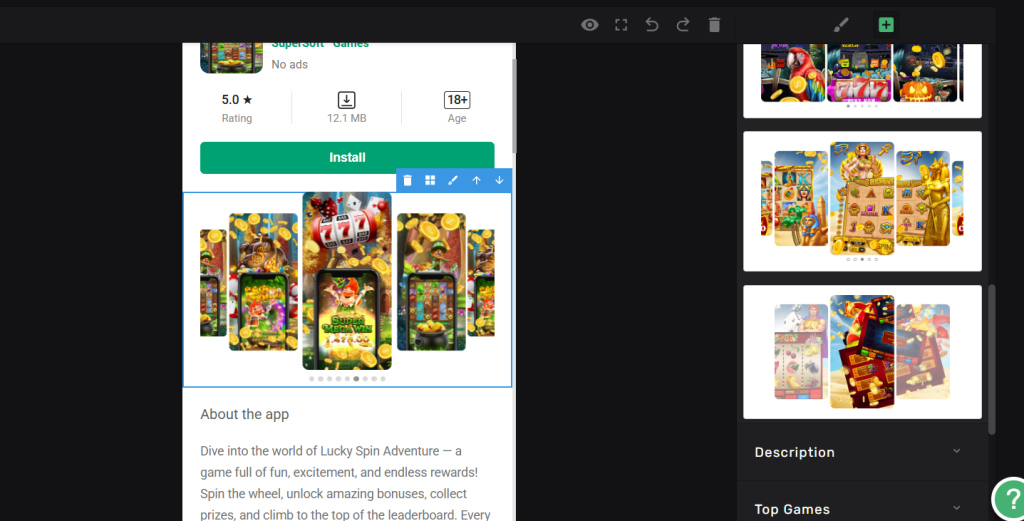Expand the Description section
The height and width of the screenshot is (521, 1024).
(x=862, y=452)
